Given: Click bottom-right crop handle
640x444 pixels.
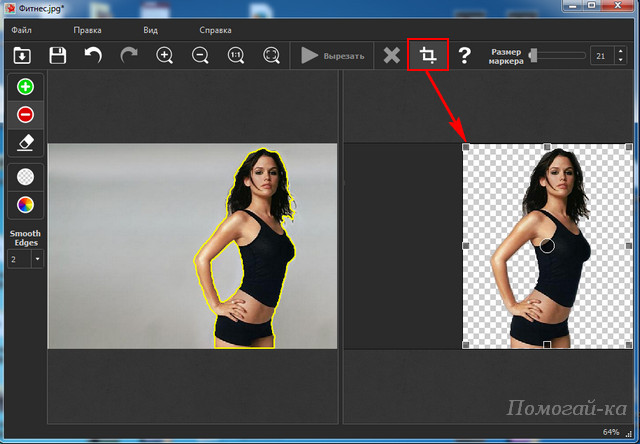Looking at the screenshot, I should click(629, 345).
